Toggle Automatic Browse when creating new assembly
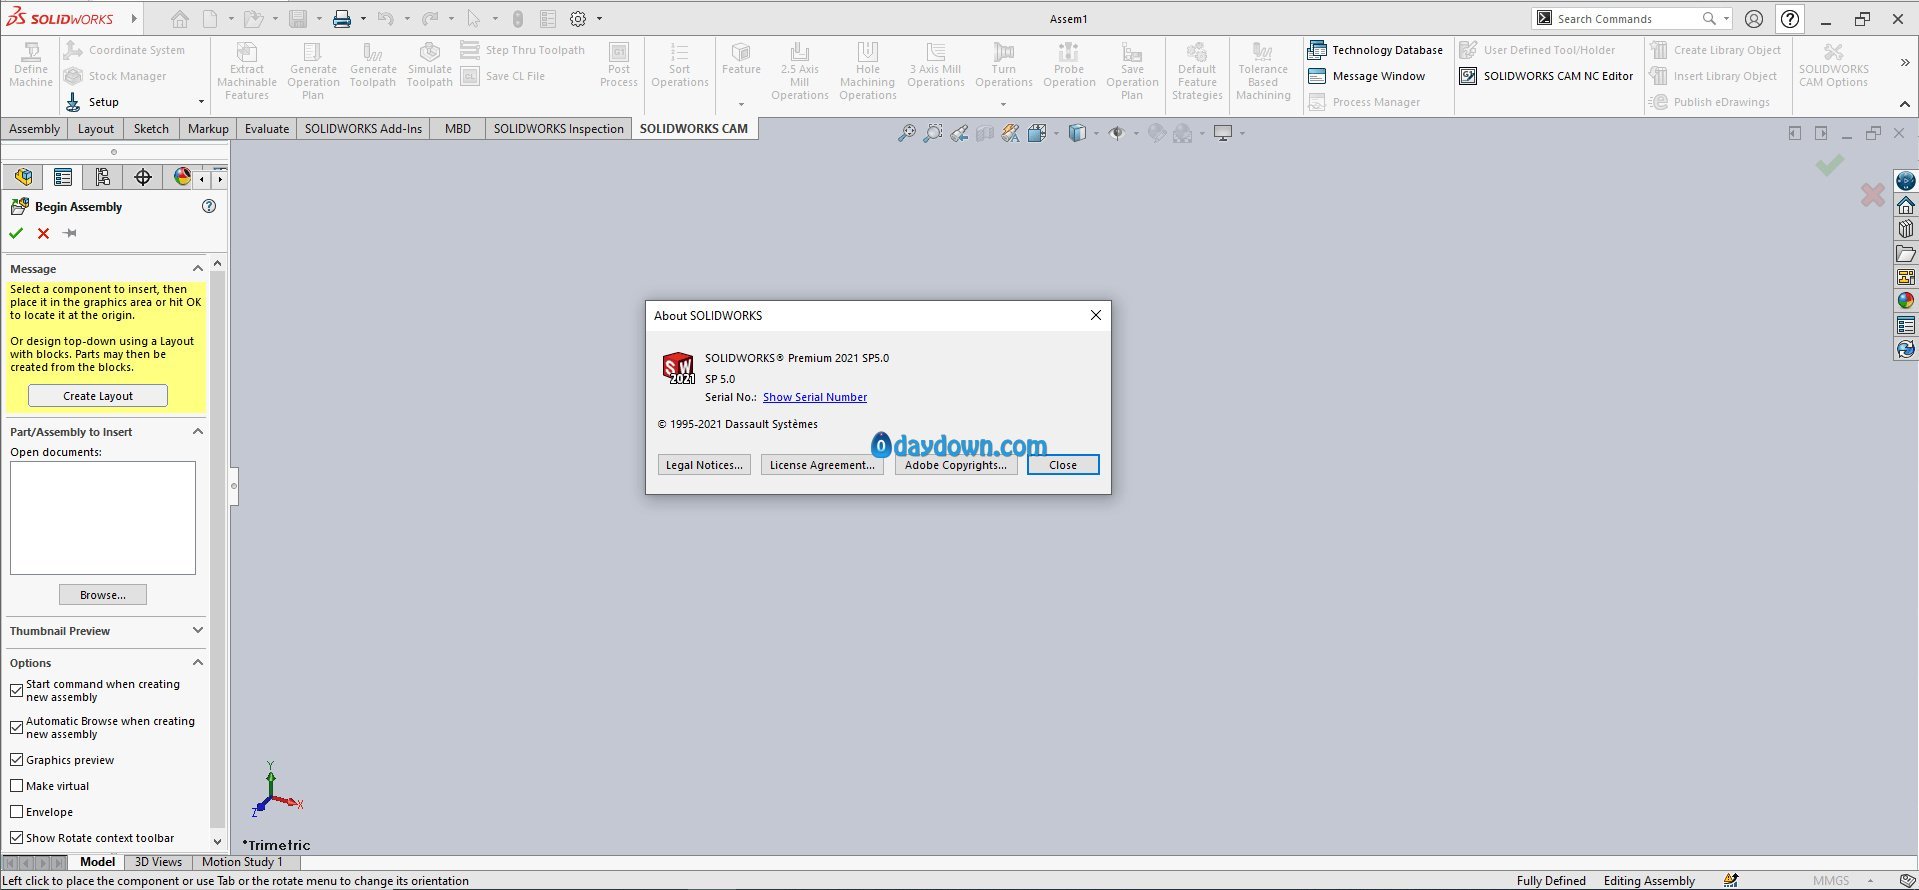 click(17, 727)
